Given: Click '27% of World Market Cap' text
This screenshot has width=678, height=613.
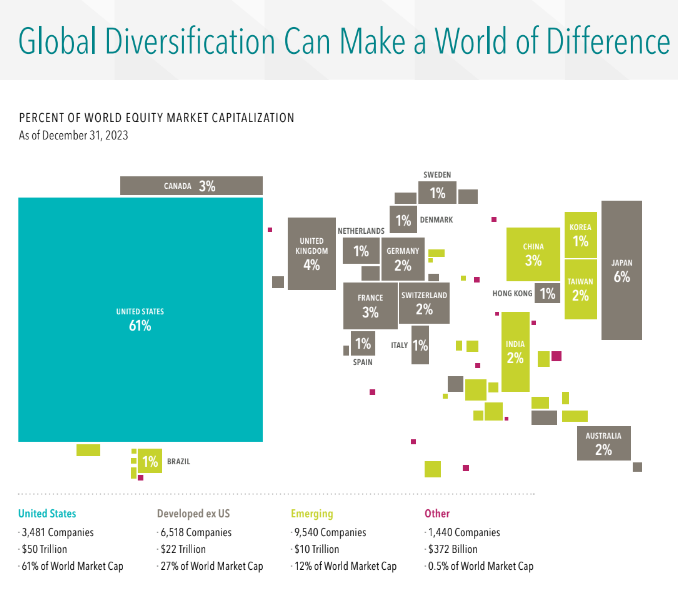Looking at the screenshot, I should (x=212, y=566).
